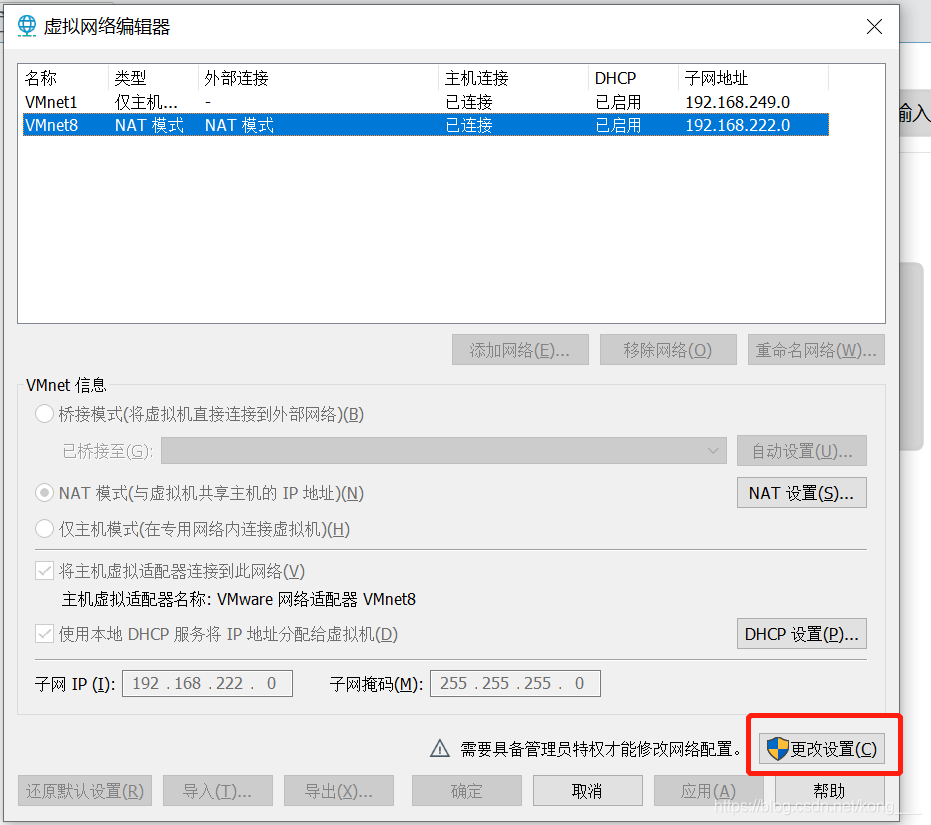
Task: Toggle 将主机虚拟适配器连接到此网络 checkbox
Action: [45, 571]
